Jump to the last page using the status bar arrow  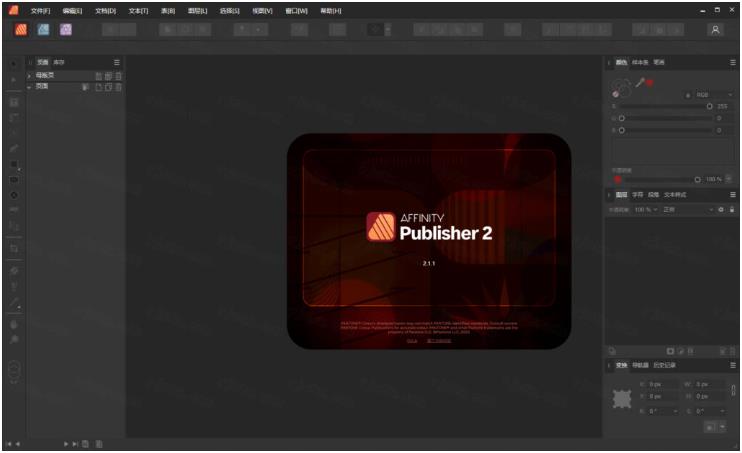[x=75, y=444]
